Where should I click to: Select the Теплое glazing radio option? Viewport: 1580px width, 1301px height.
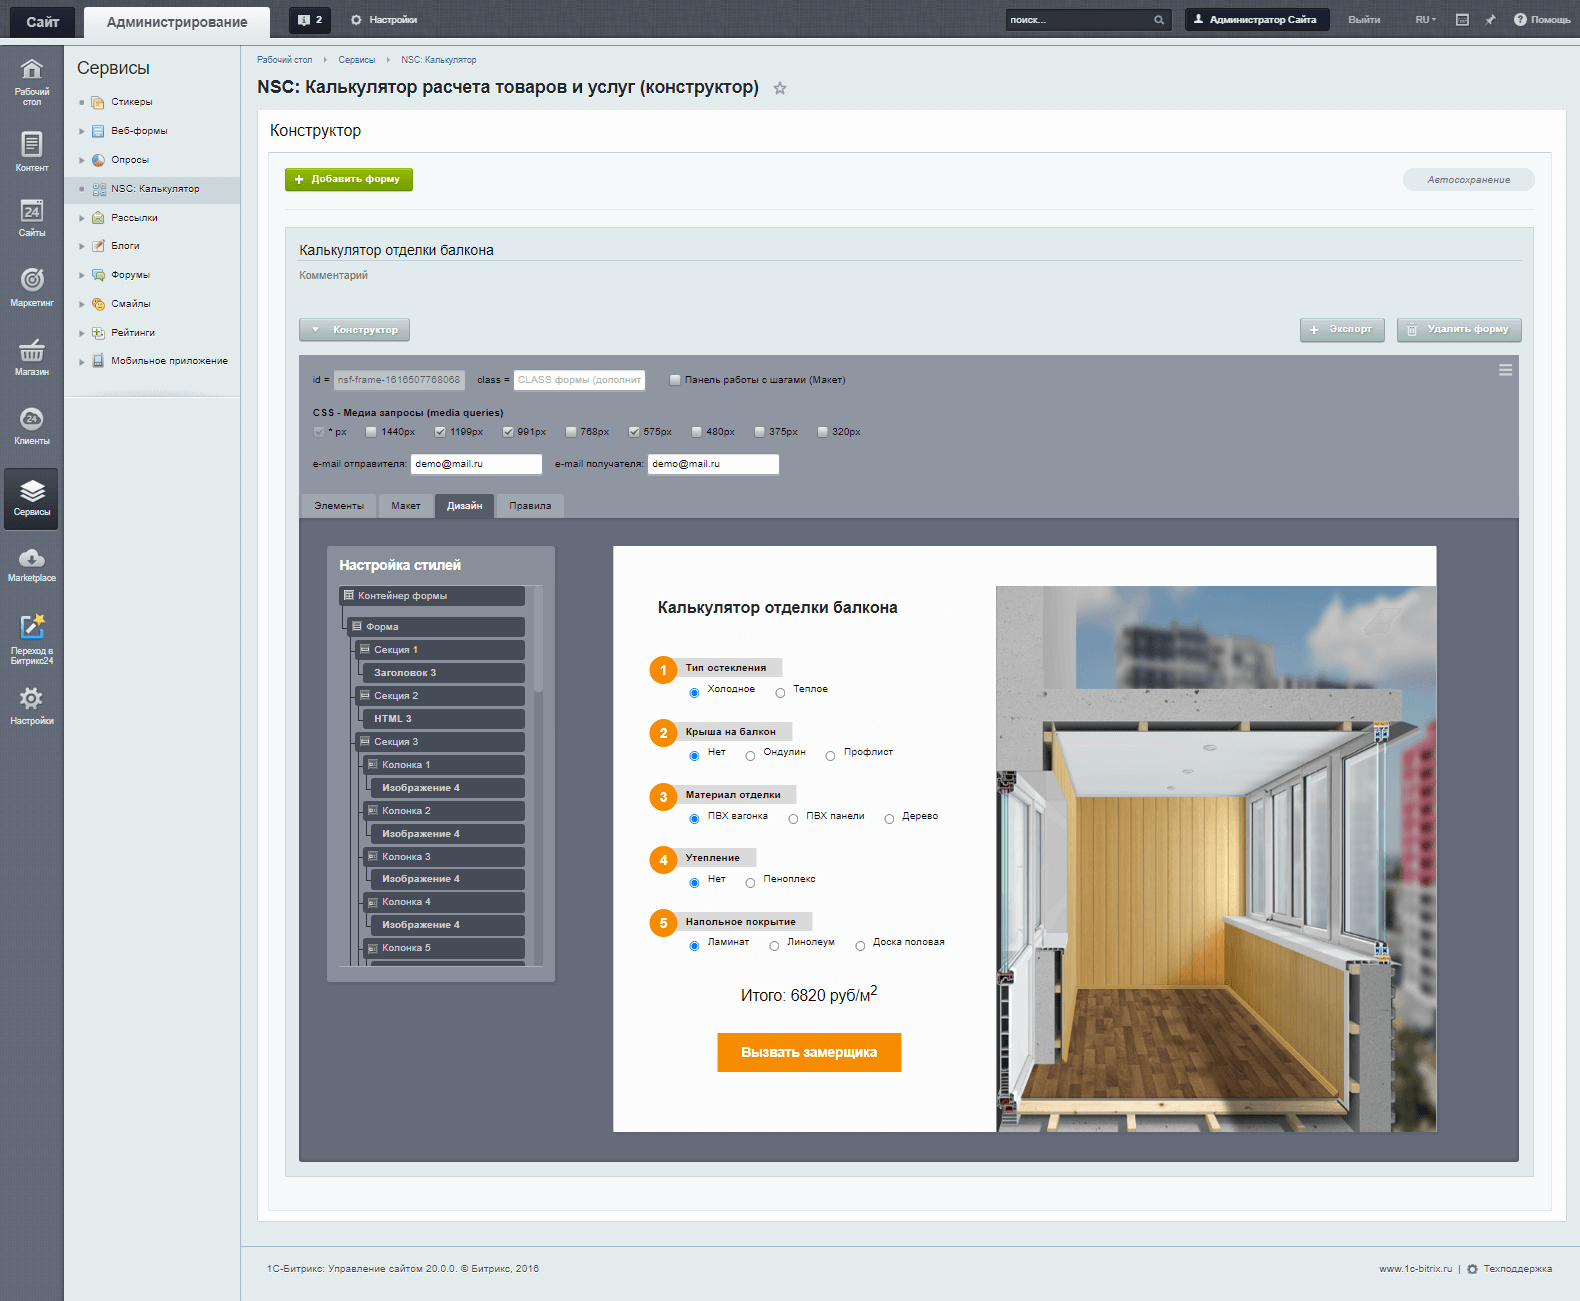780,693
